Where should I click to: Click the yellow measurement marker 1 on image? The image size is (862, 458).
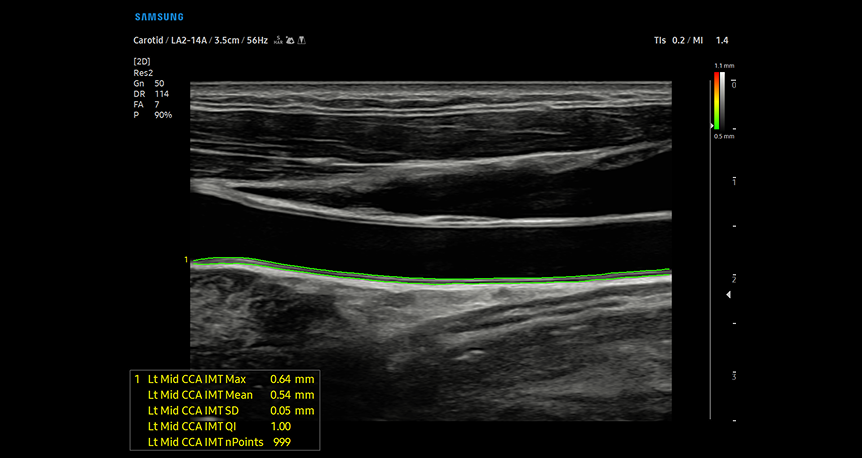click(186, 260)
